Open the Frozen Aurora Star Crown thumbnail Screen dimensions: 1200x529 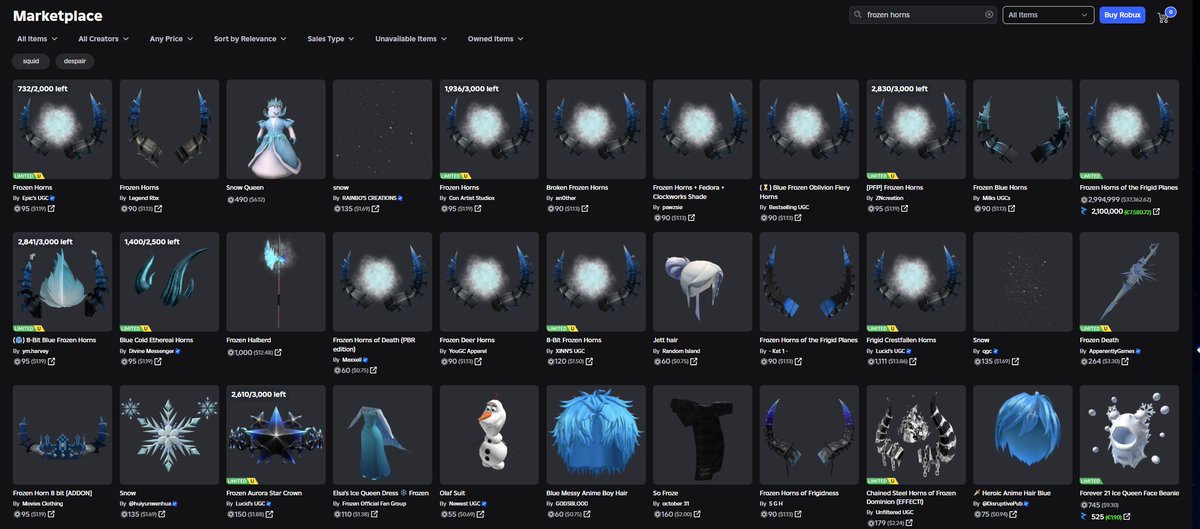(276, 434)
